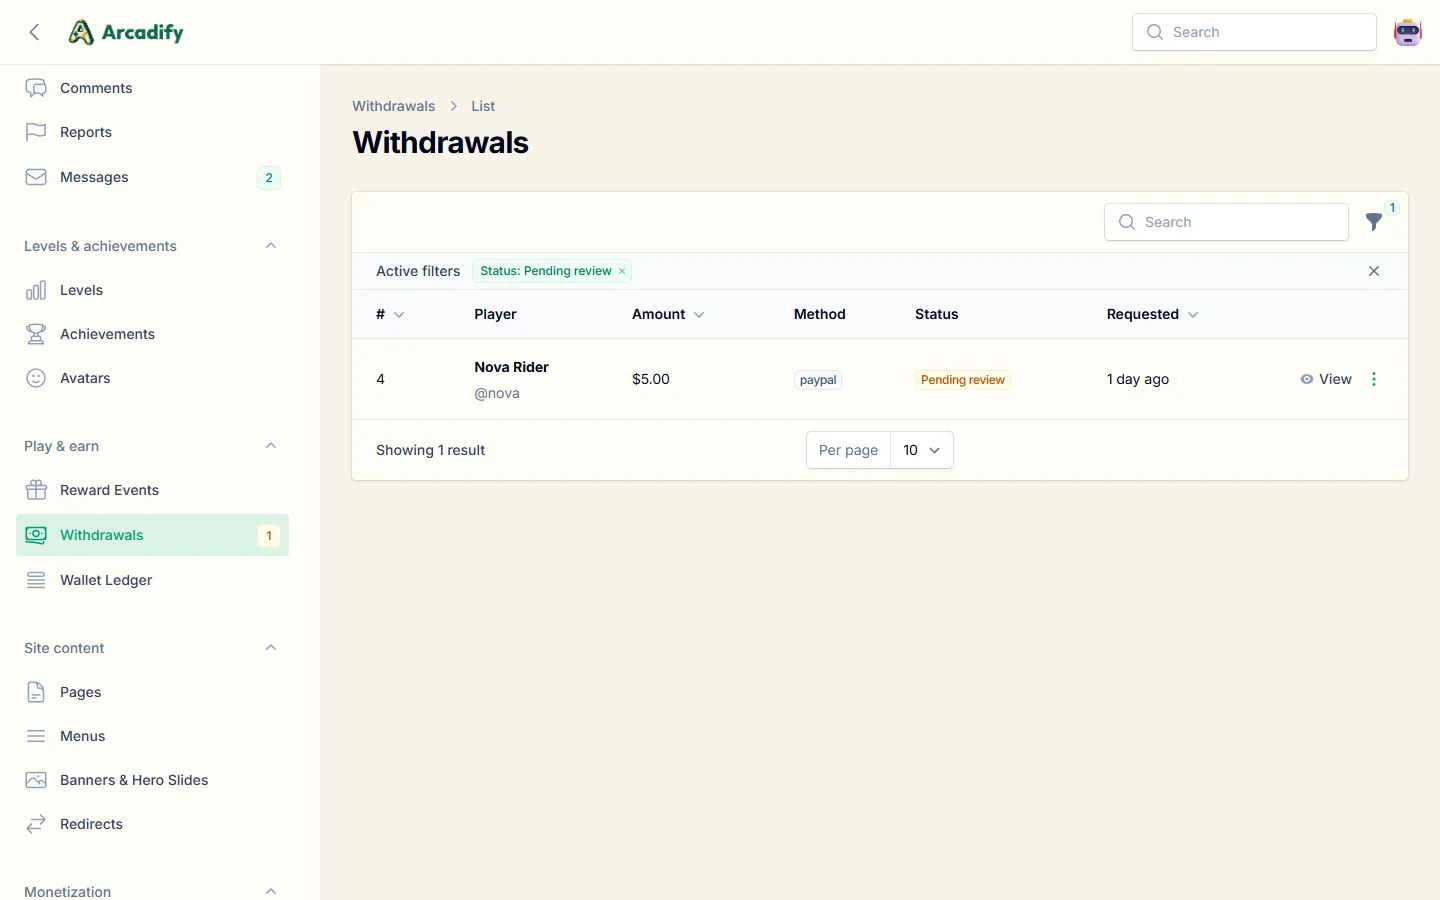Open row actions menu for Nova Rider

pos(1374,379)
